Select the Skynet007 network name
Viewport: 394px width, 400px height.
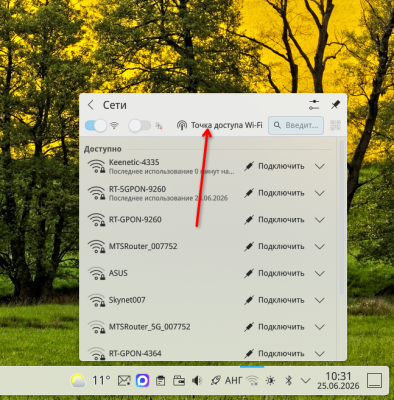[x=127, y=300]
